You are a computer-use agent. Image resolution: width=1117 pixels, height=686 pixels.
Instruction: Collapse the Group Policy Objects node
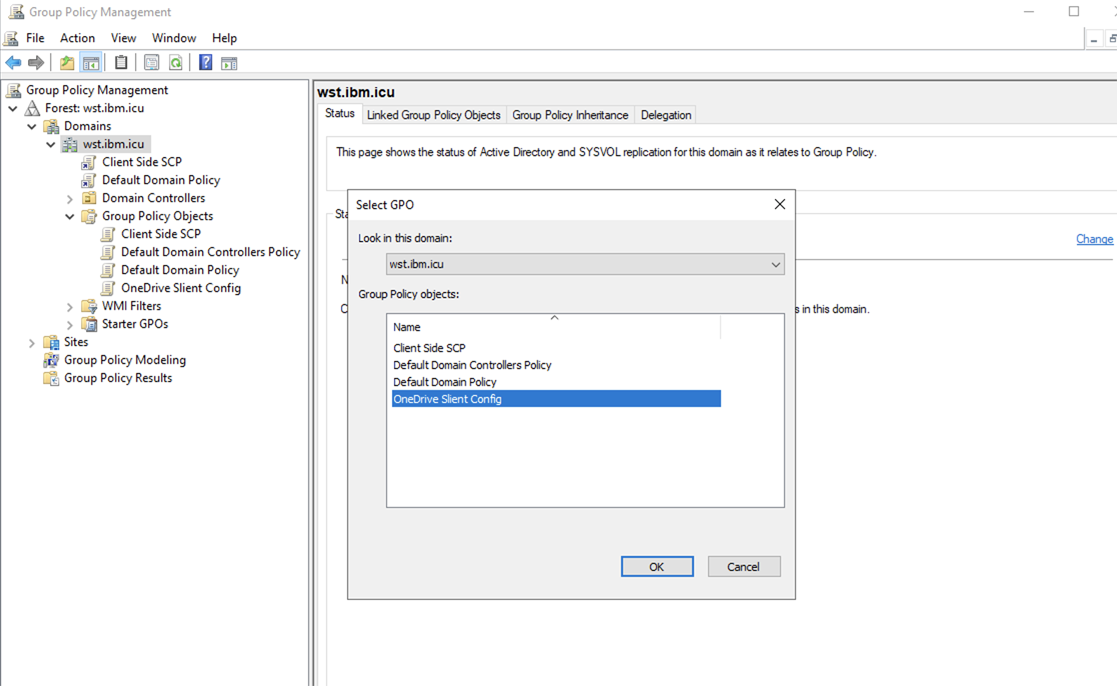click(x=70, y=216)
